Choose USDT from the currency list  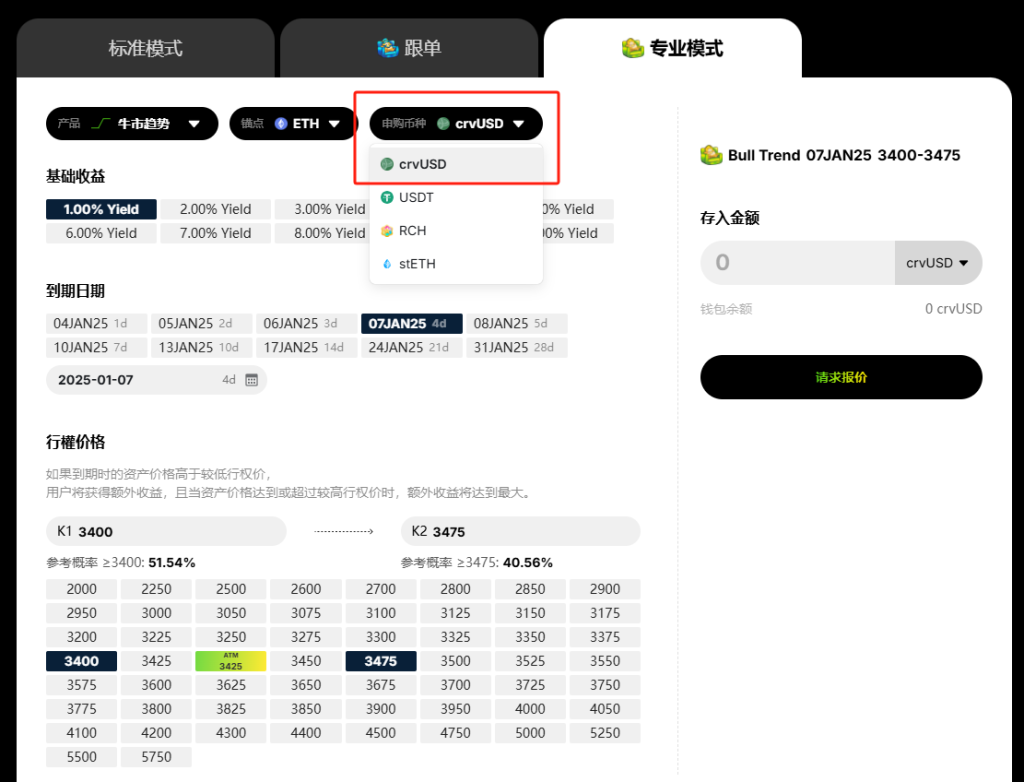[x=456, y=197]
